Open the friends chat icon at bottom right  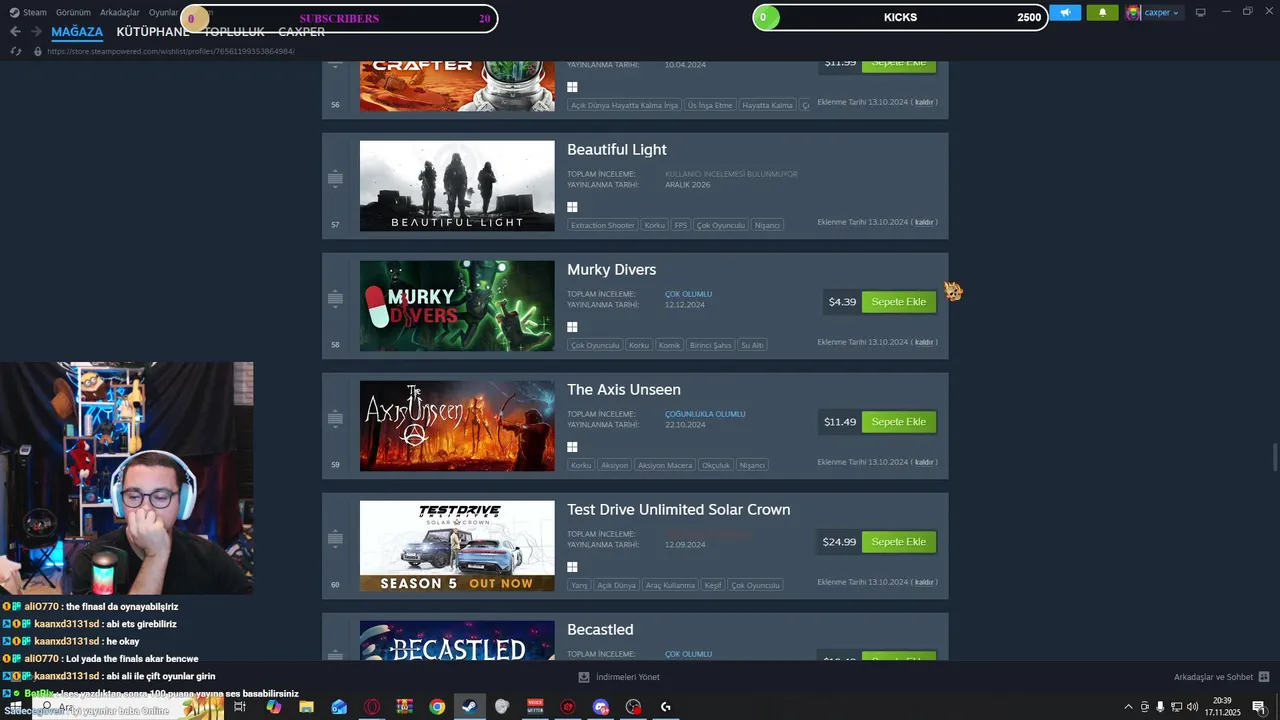(1264, 677)
